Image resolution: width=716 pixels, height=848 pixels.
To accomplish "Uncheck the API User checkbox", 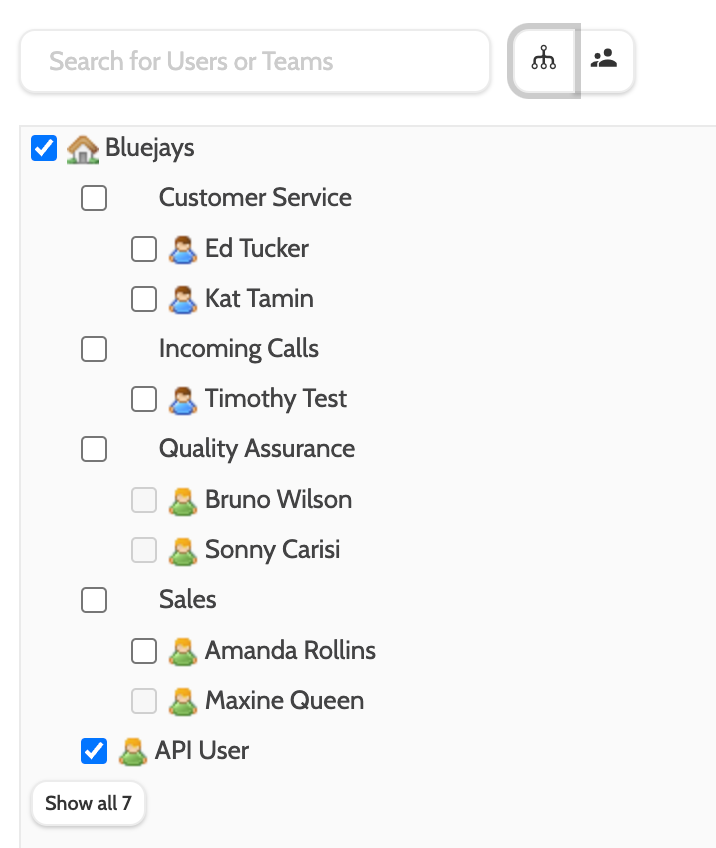I will 94,751.
